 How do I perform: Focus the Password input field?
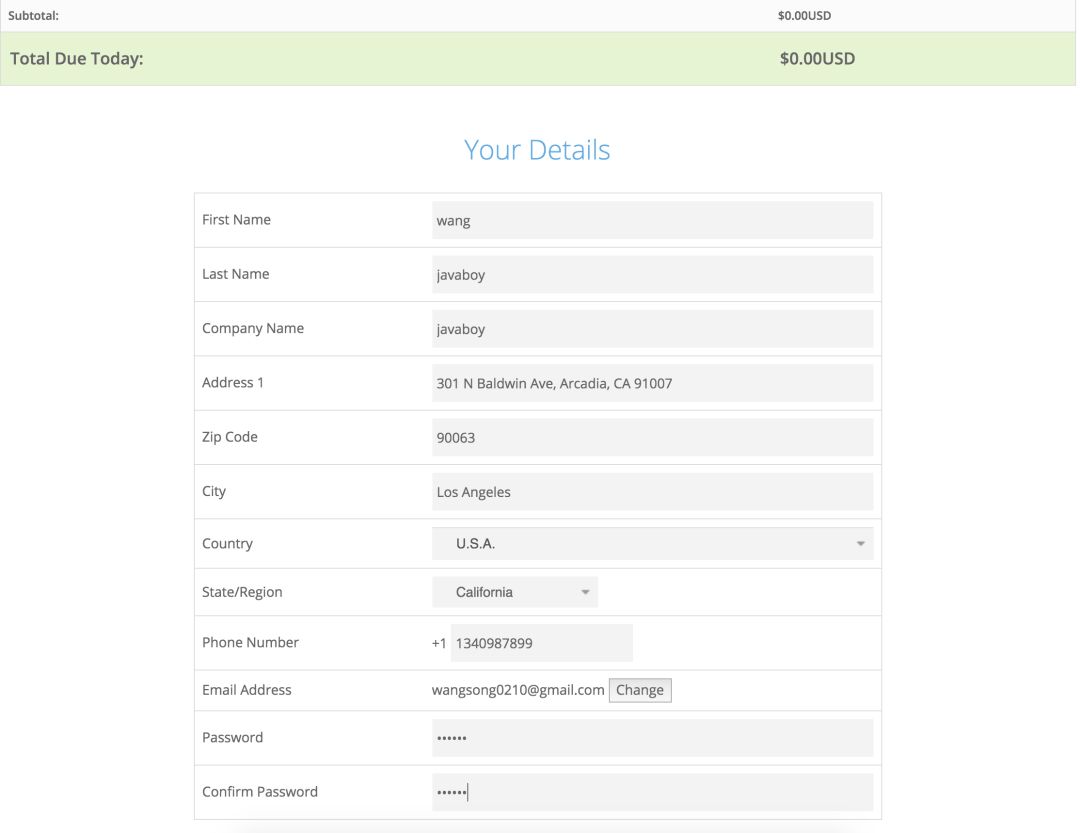coord(652,738)
